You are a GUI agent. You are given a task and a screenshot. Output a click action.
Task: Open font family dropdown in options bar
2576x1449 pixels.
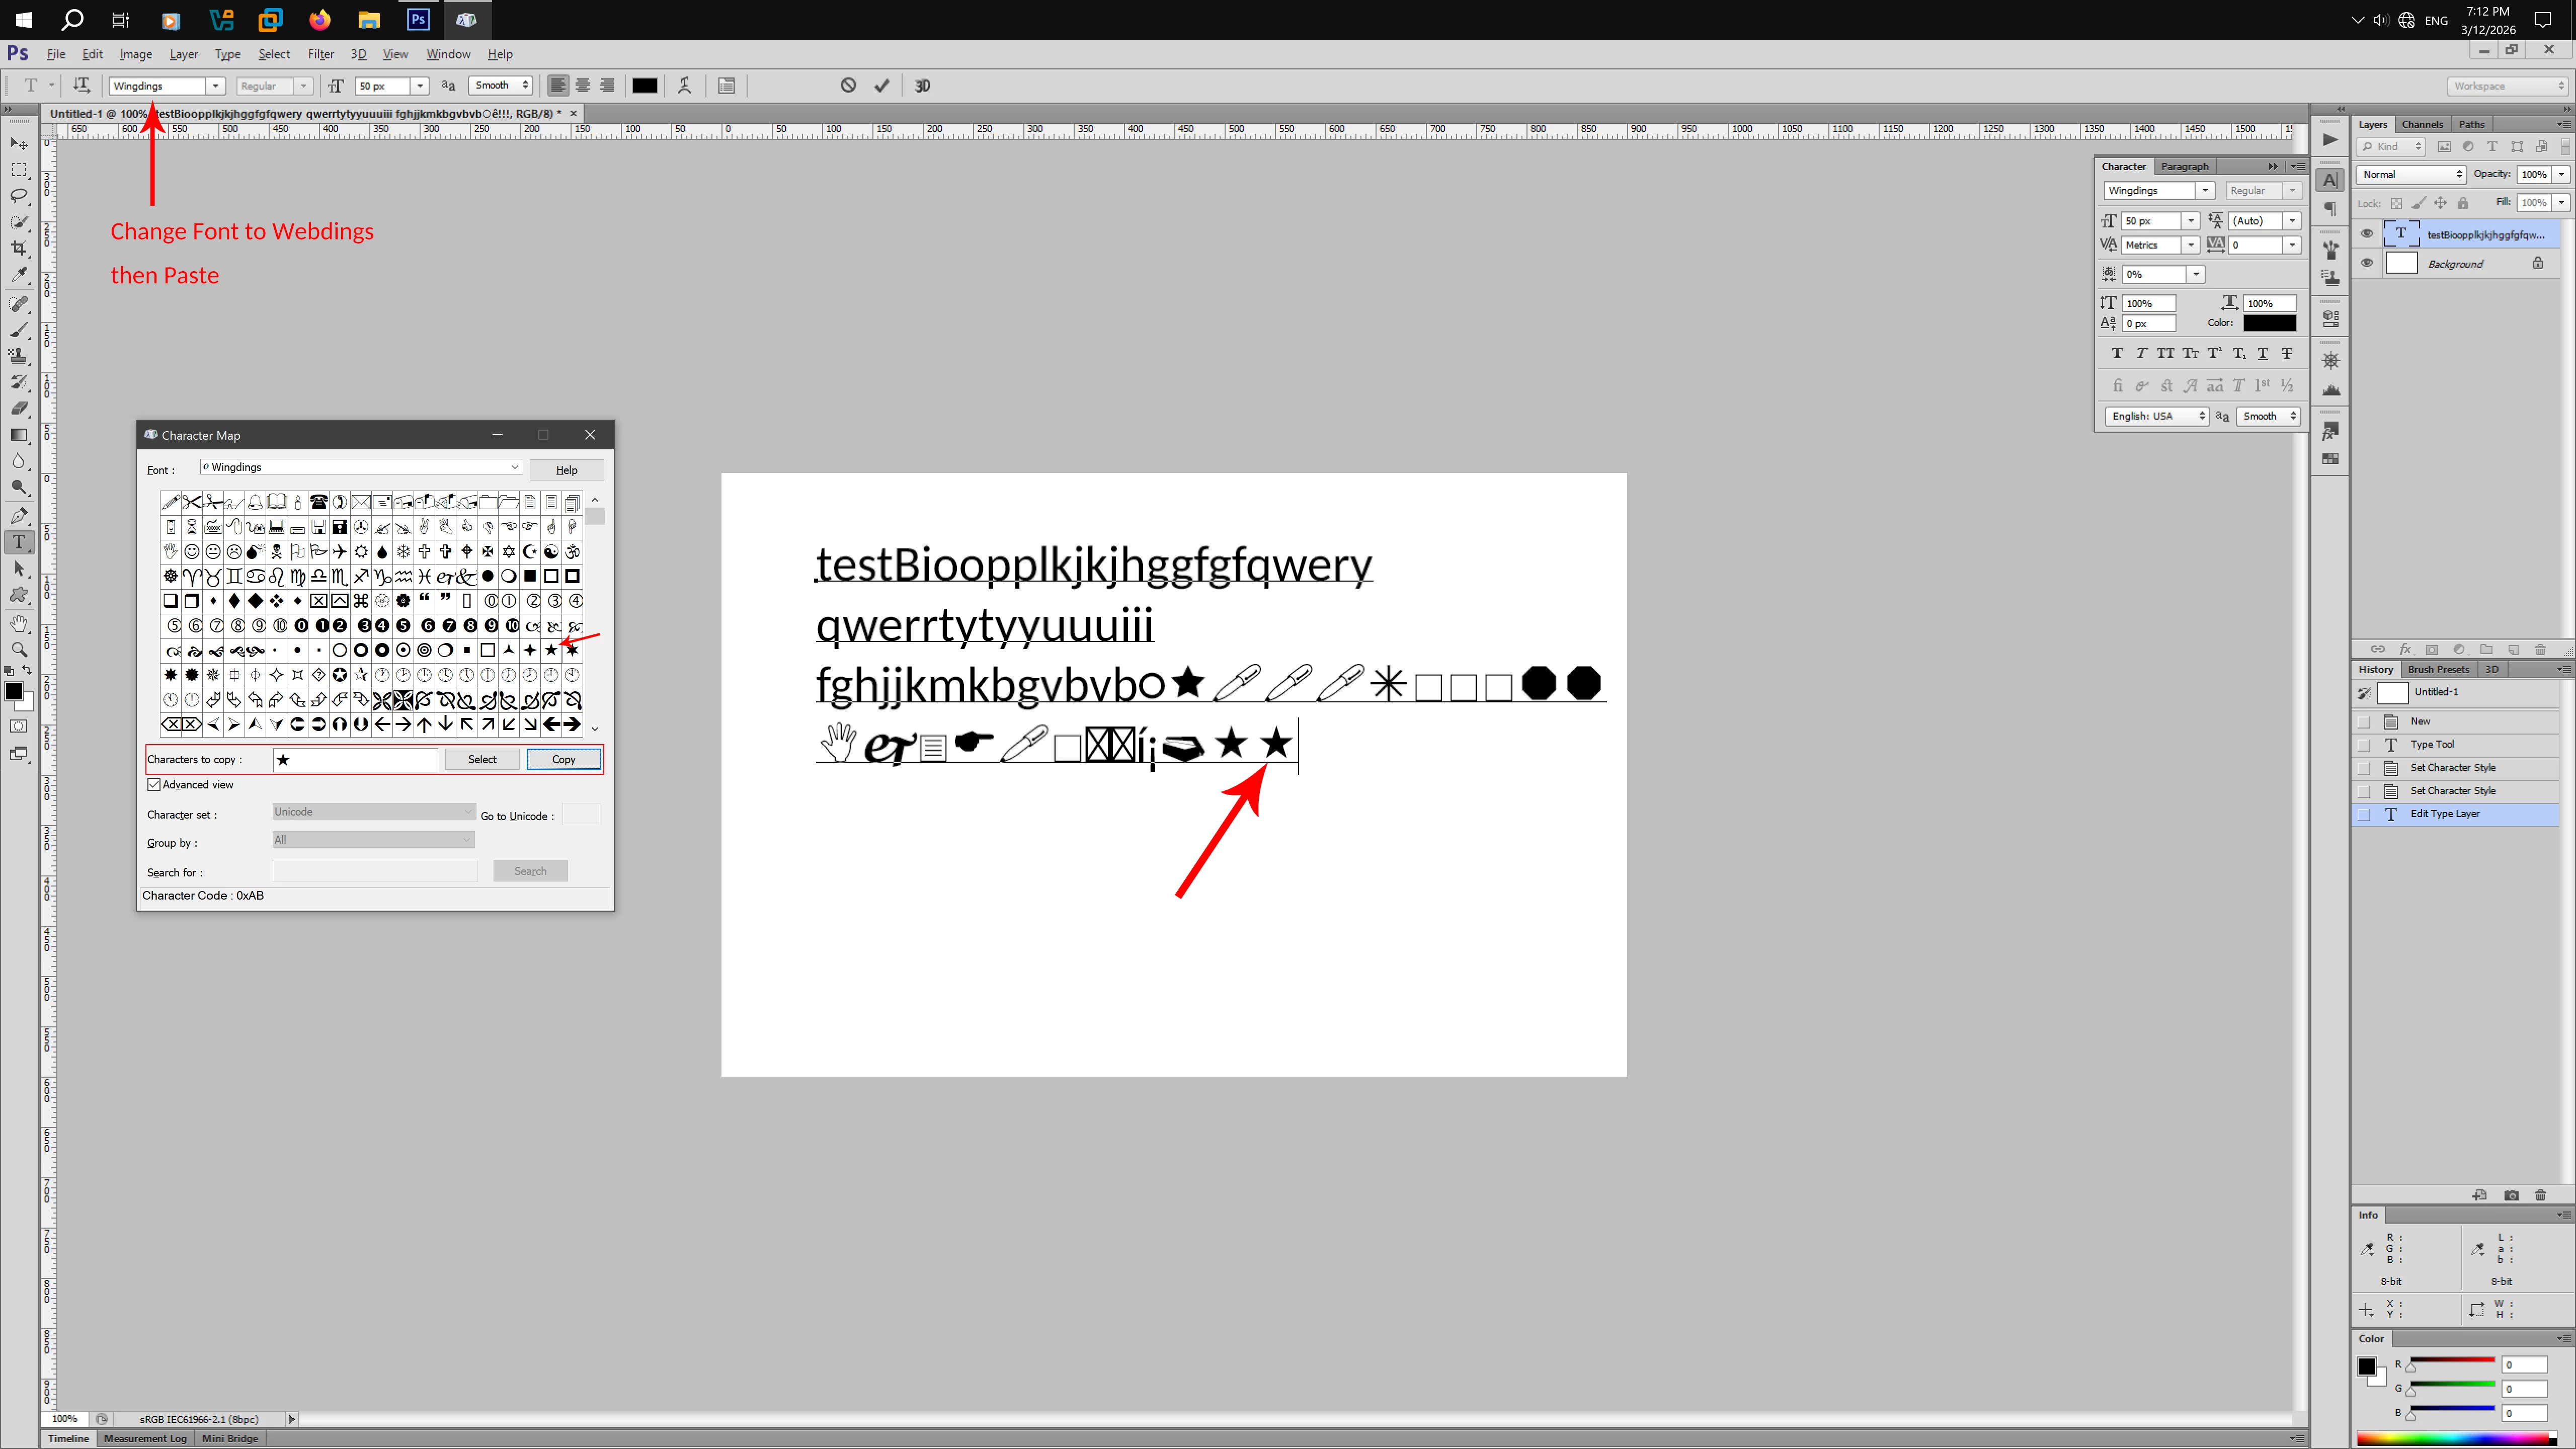(215, 86)
